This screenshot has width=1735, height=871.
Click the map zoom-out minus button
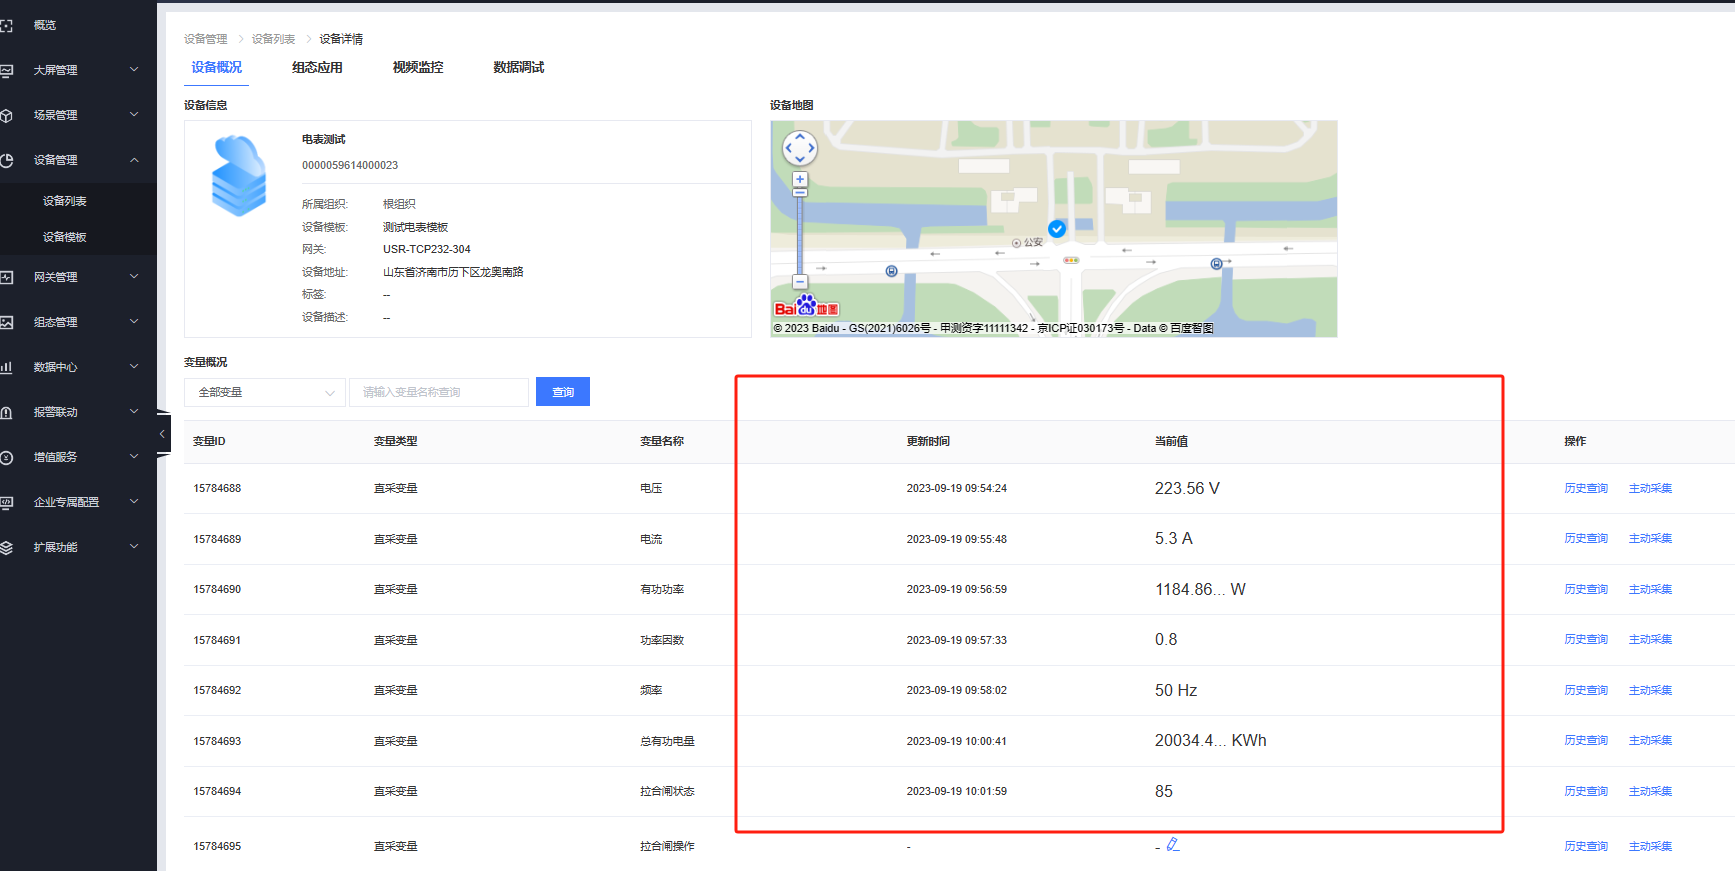799,282
